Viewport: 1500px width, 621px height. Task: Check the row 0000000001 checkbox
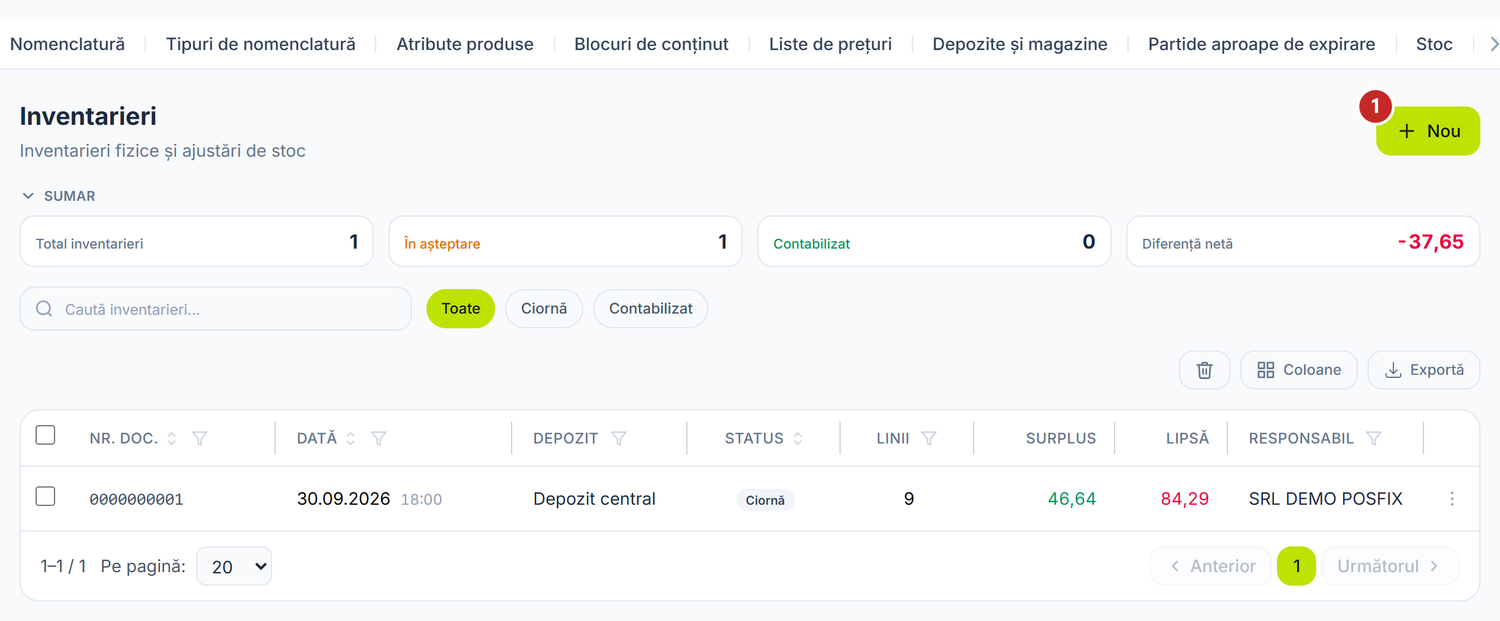coord(45,496)
